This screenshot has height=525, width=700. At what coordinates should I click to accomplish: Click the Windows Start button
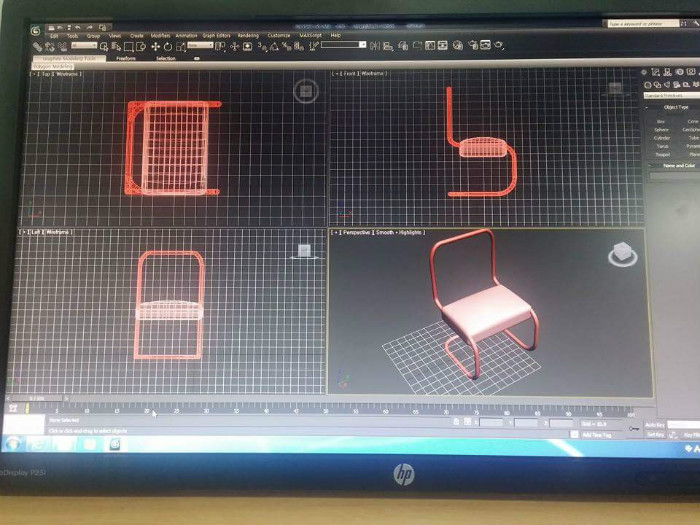point(14,442)
